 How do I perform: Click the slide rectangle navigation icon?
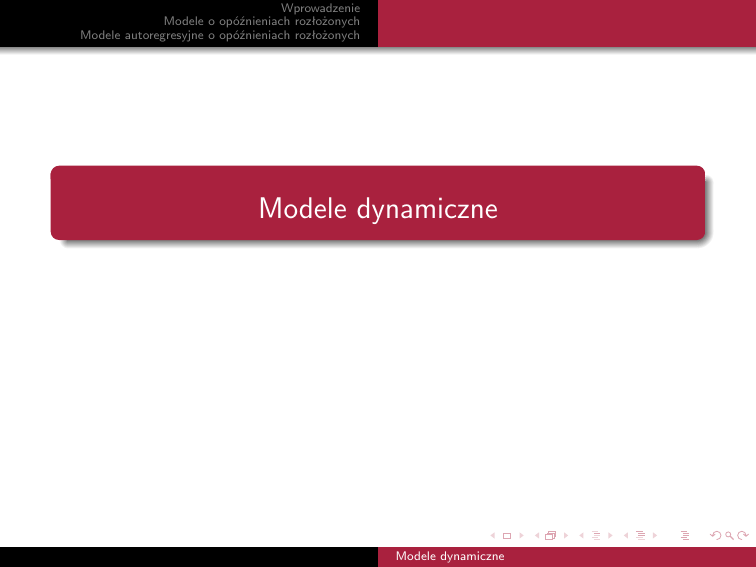point(506,537)
